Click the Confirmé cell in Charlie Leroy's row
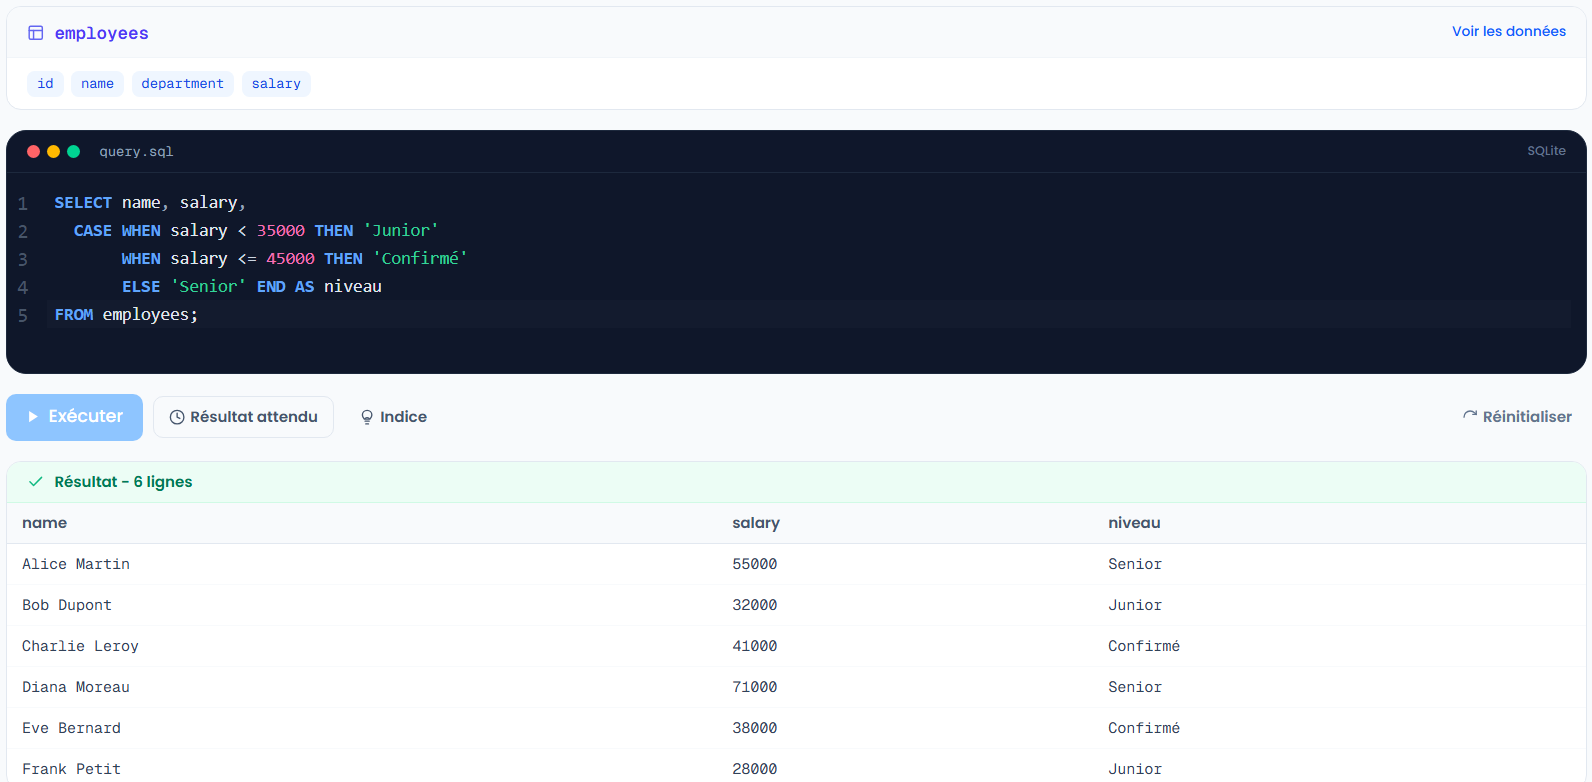Screen dimensions: 1592x782 1144,646
